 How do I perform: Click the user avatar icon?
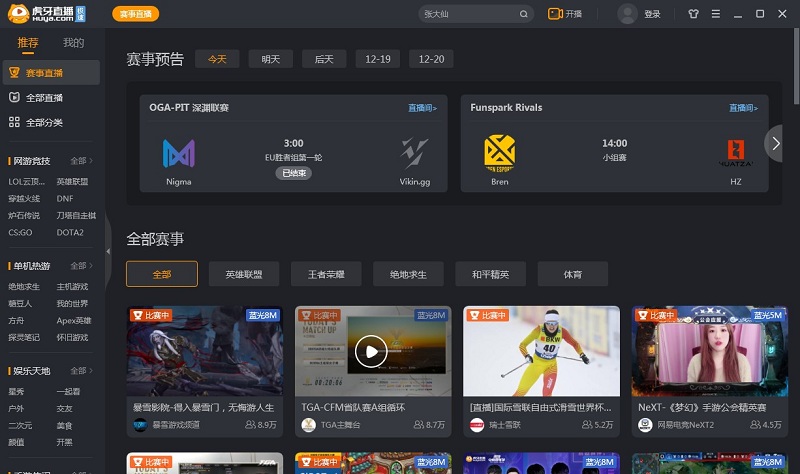[628, 14]
